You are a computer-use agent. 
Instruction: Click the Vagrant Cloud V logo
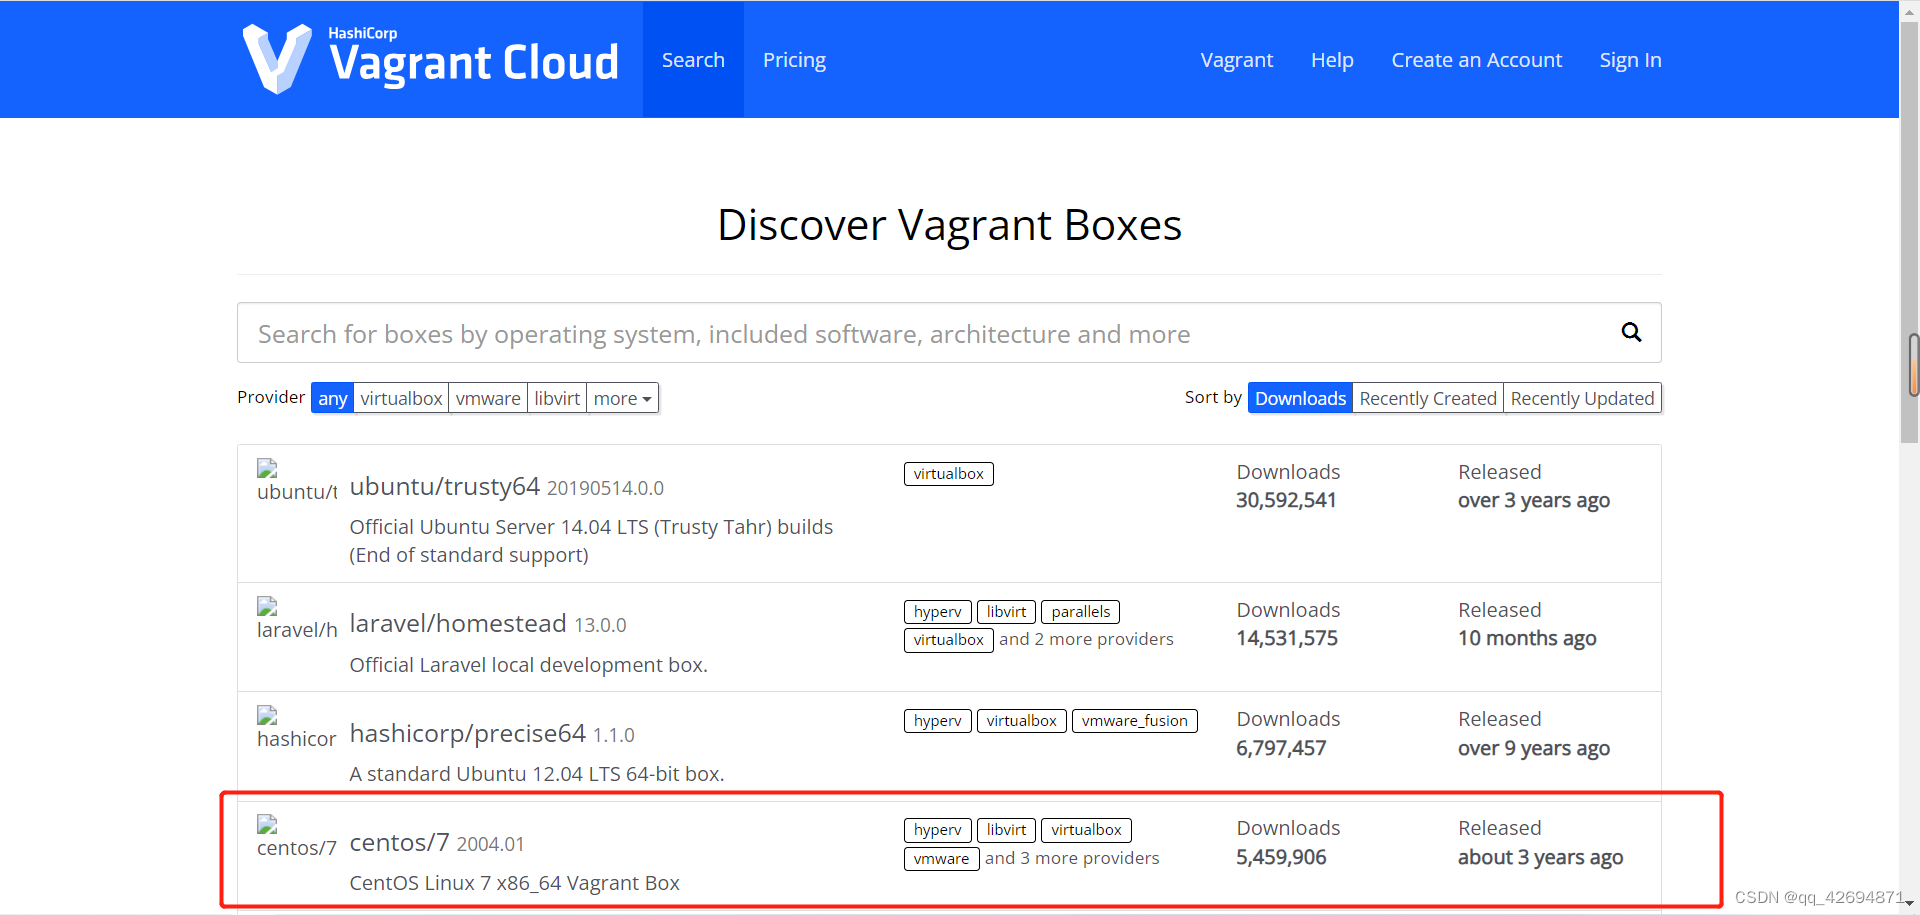(277, 59)
